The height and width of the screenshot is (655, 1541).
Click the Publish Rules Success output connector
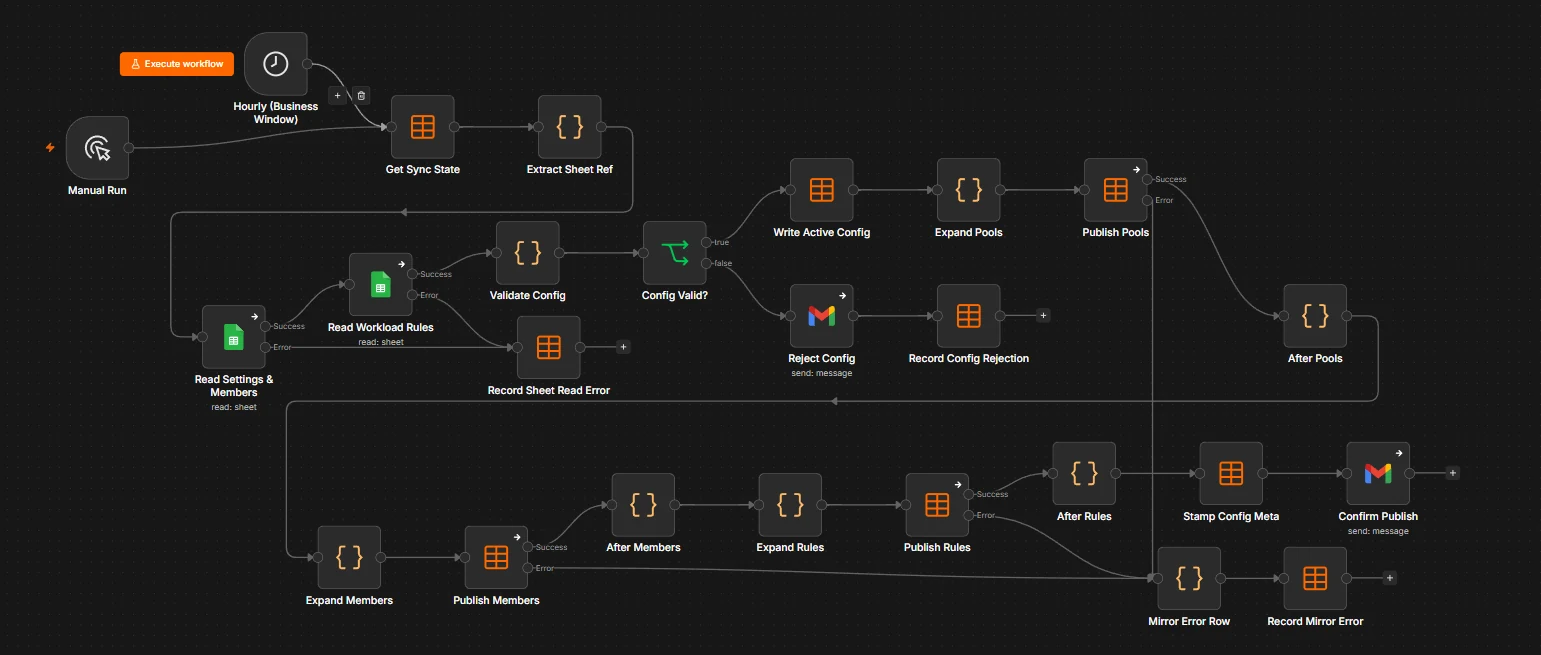coord(969,494)
